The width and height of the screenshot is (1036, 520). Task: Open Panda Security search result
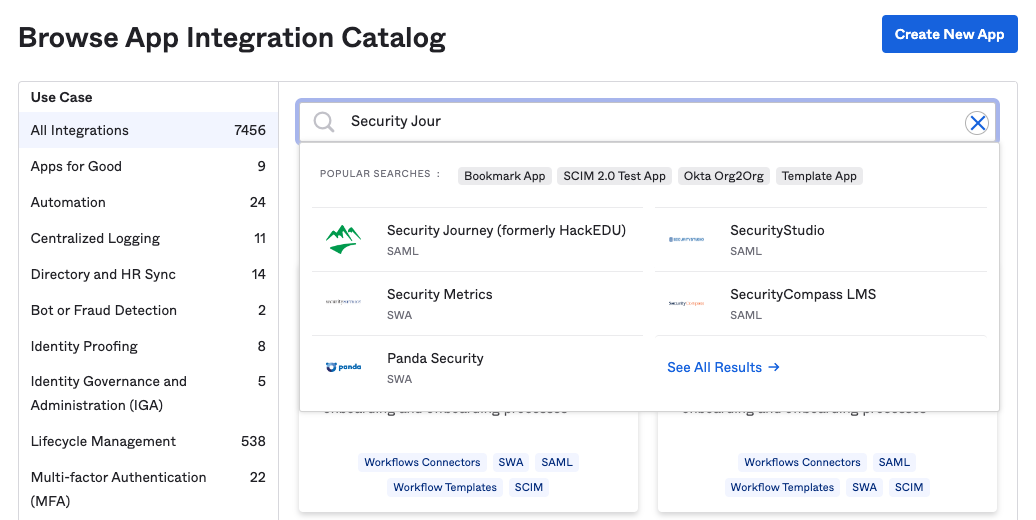[x=477, y=367]
